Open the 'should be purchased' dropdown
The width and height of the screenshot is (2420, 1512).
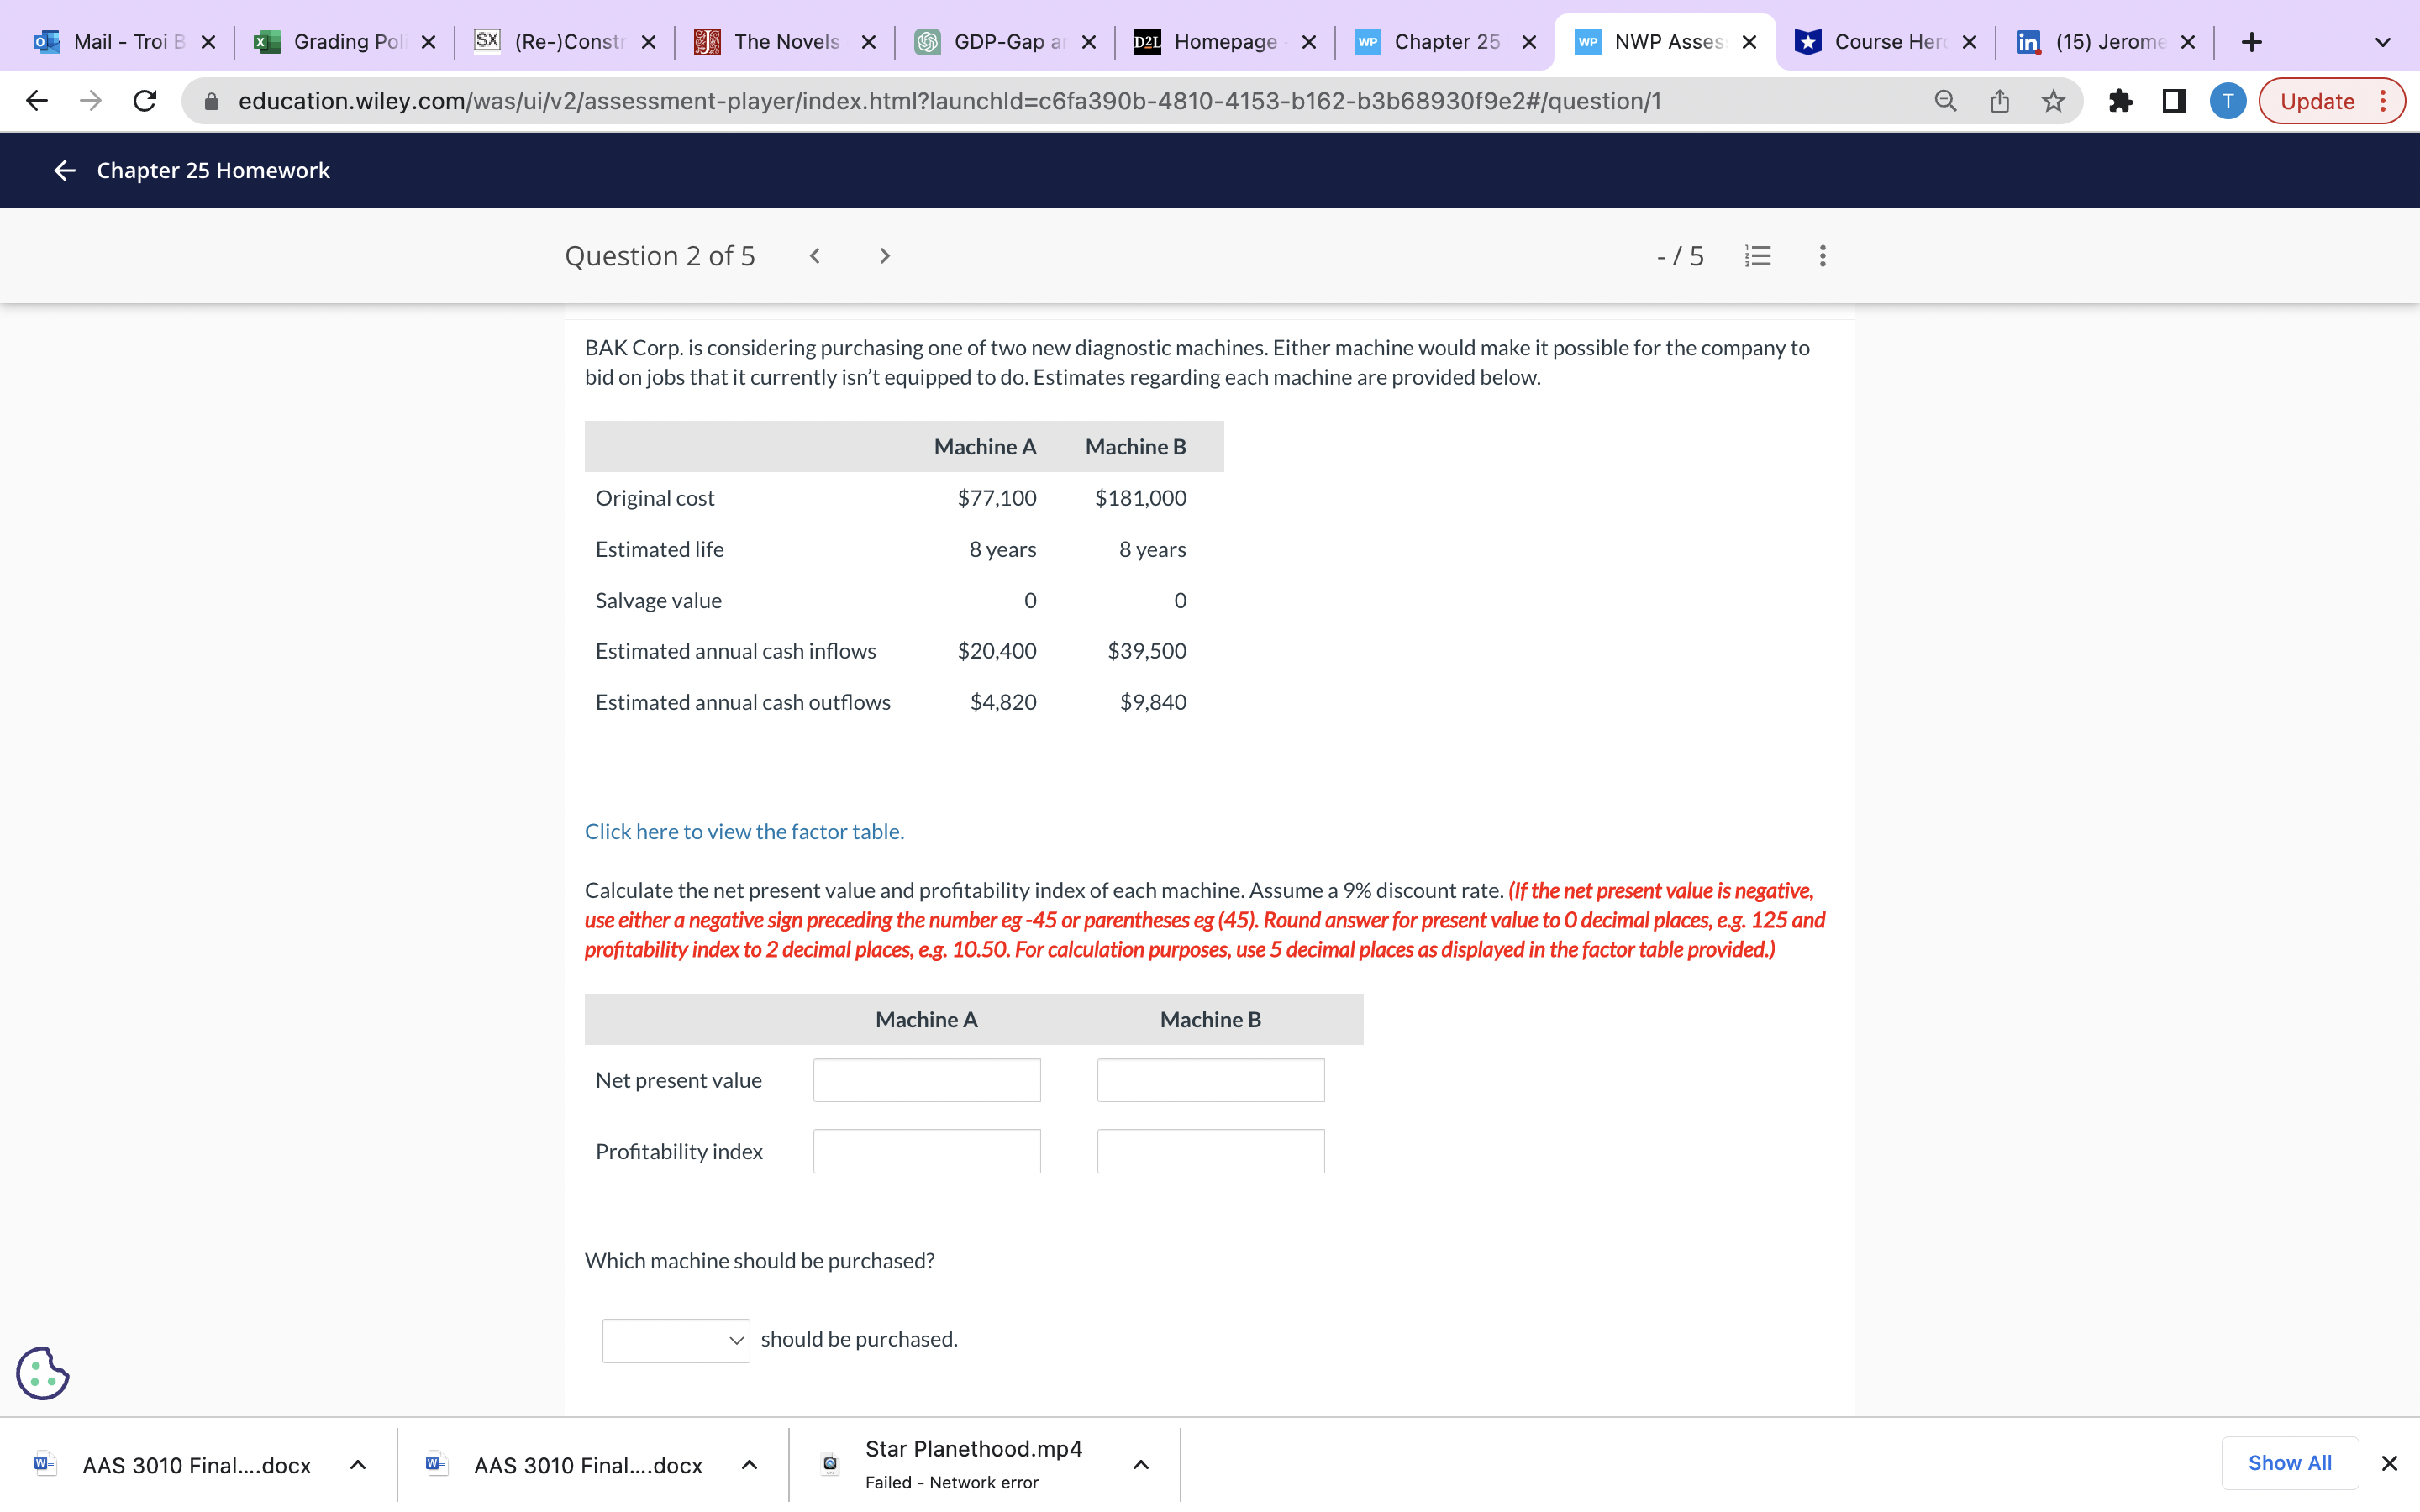coord(675,1340)
